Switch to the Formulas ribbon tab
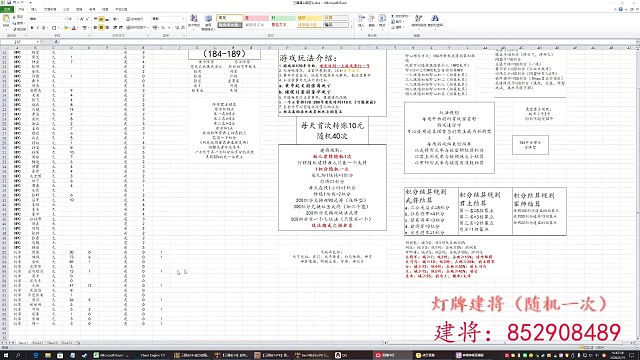The width and height of the screenshot is (640, 360). pos(66,9)
